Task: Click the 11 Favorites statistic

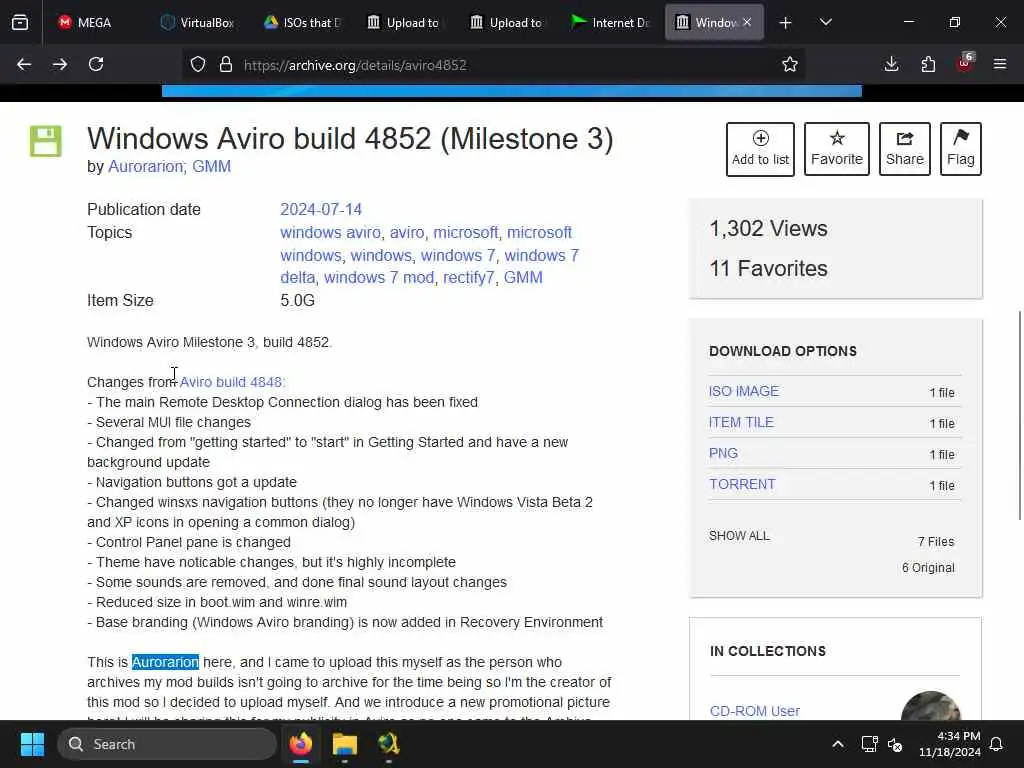Action: click(769, 268)
